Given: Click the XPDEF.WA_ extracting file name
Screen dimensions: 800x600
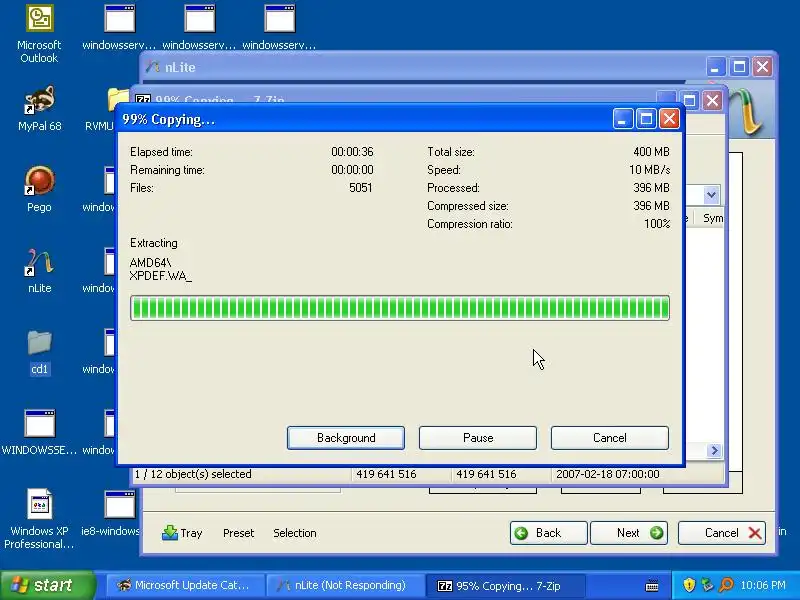Looking at the screenshot, I should tap(161, 276).
